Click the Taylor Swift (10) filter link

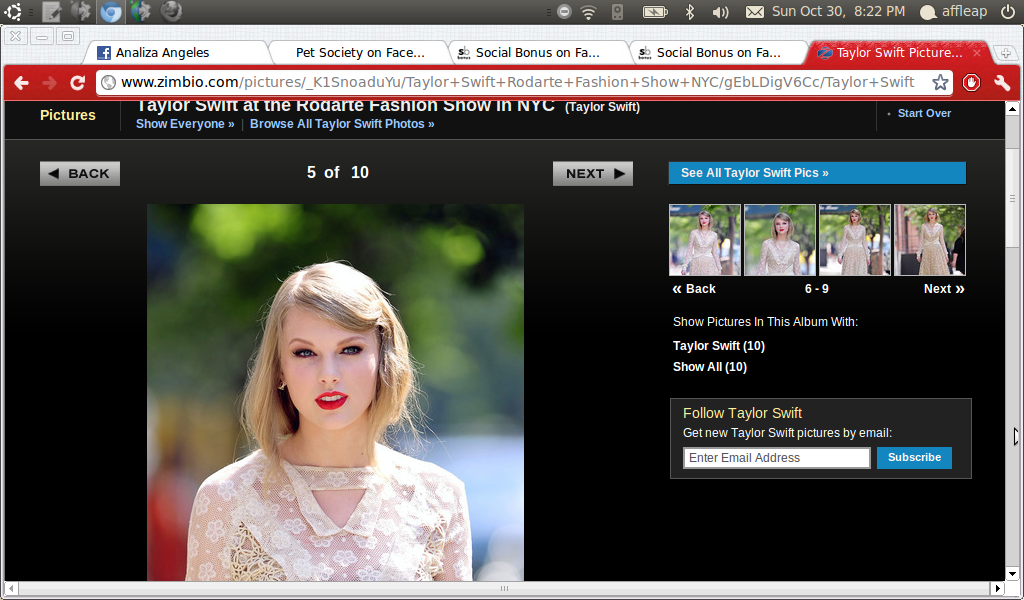coord(718,346)
